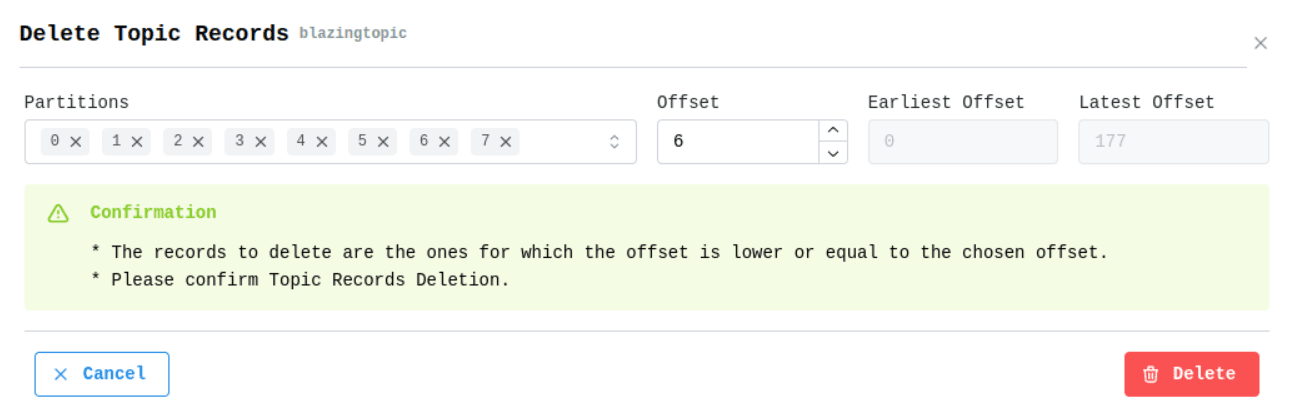Remove partition 7 tag
This screenshot has height=416, width=1293.
click(x=506, y=142)
